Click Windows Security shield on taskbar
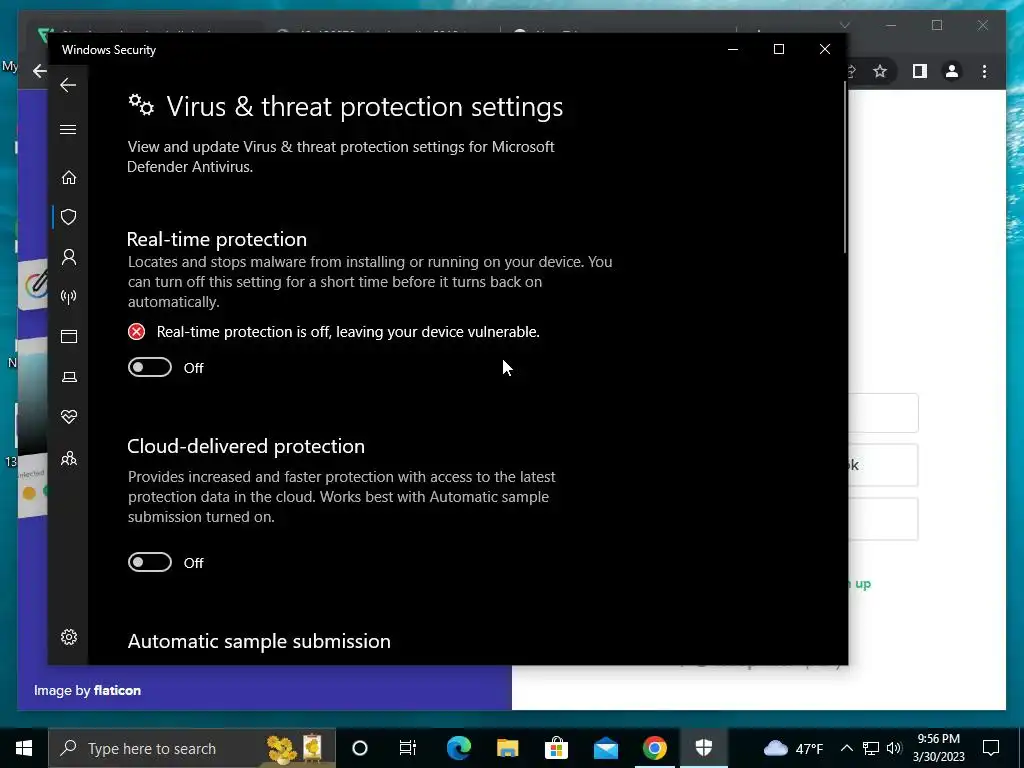1024x768 pixels. [x=703, y=748]
